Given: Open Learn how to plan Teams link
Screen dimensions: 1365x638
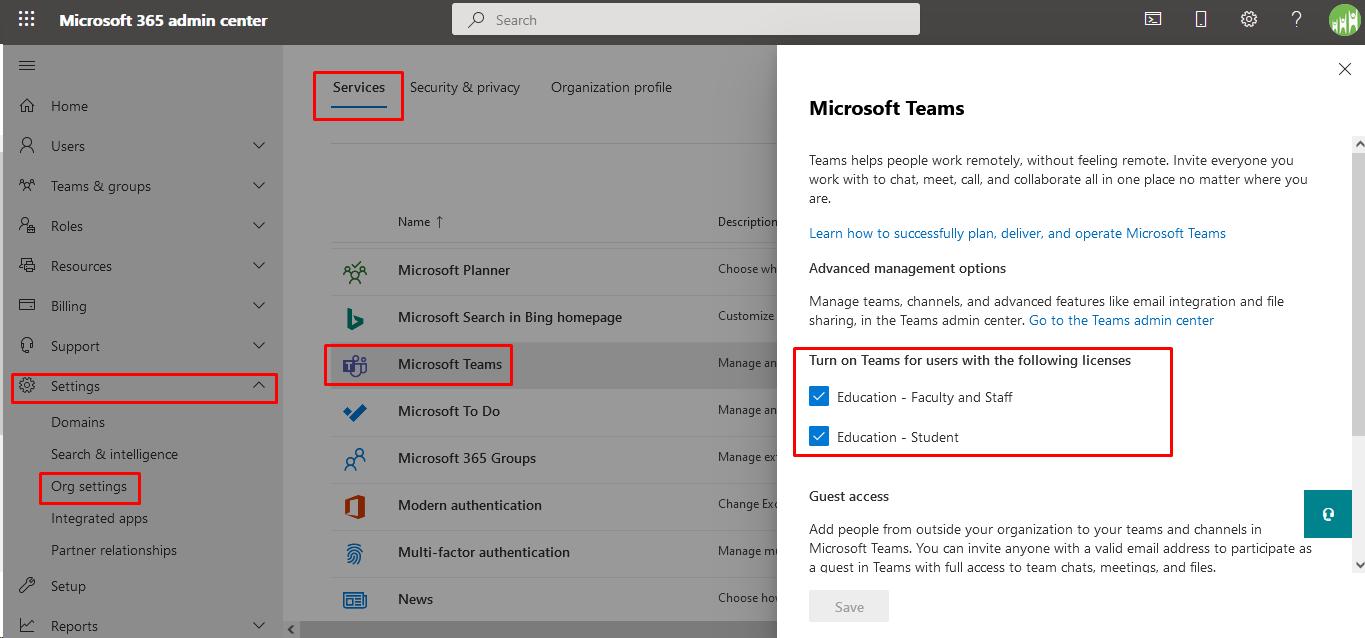Looking at the screenshot, I should point(1017,233).
